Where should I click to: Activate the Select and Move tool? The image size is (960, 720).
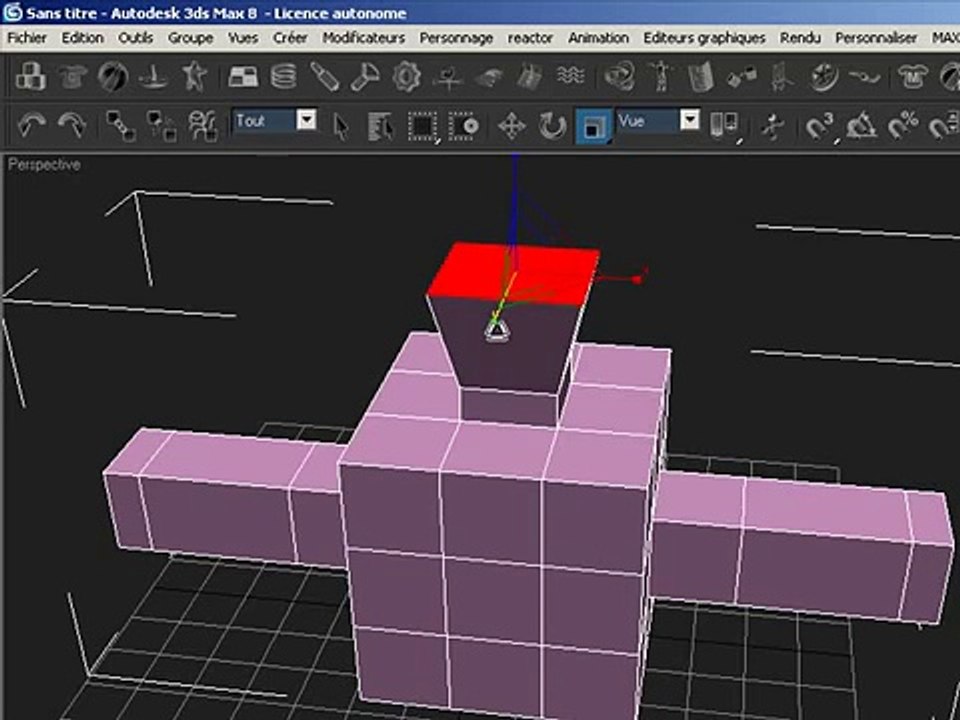[x=512, y=126]
